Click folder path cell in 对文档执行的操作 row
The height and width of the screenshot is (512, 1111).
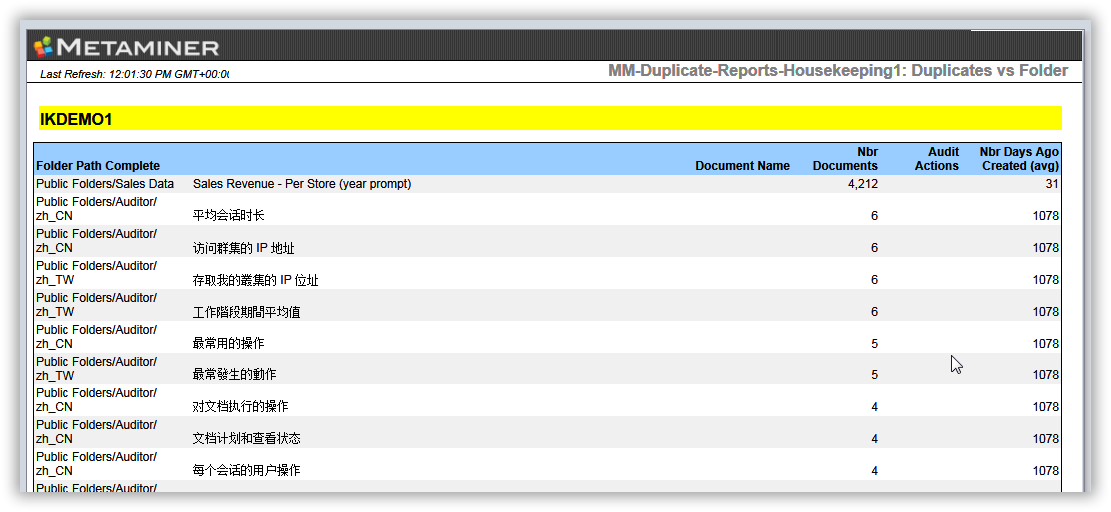[x=96, y=399]
